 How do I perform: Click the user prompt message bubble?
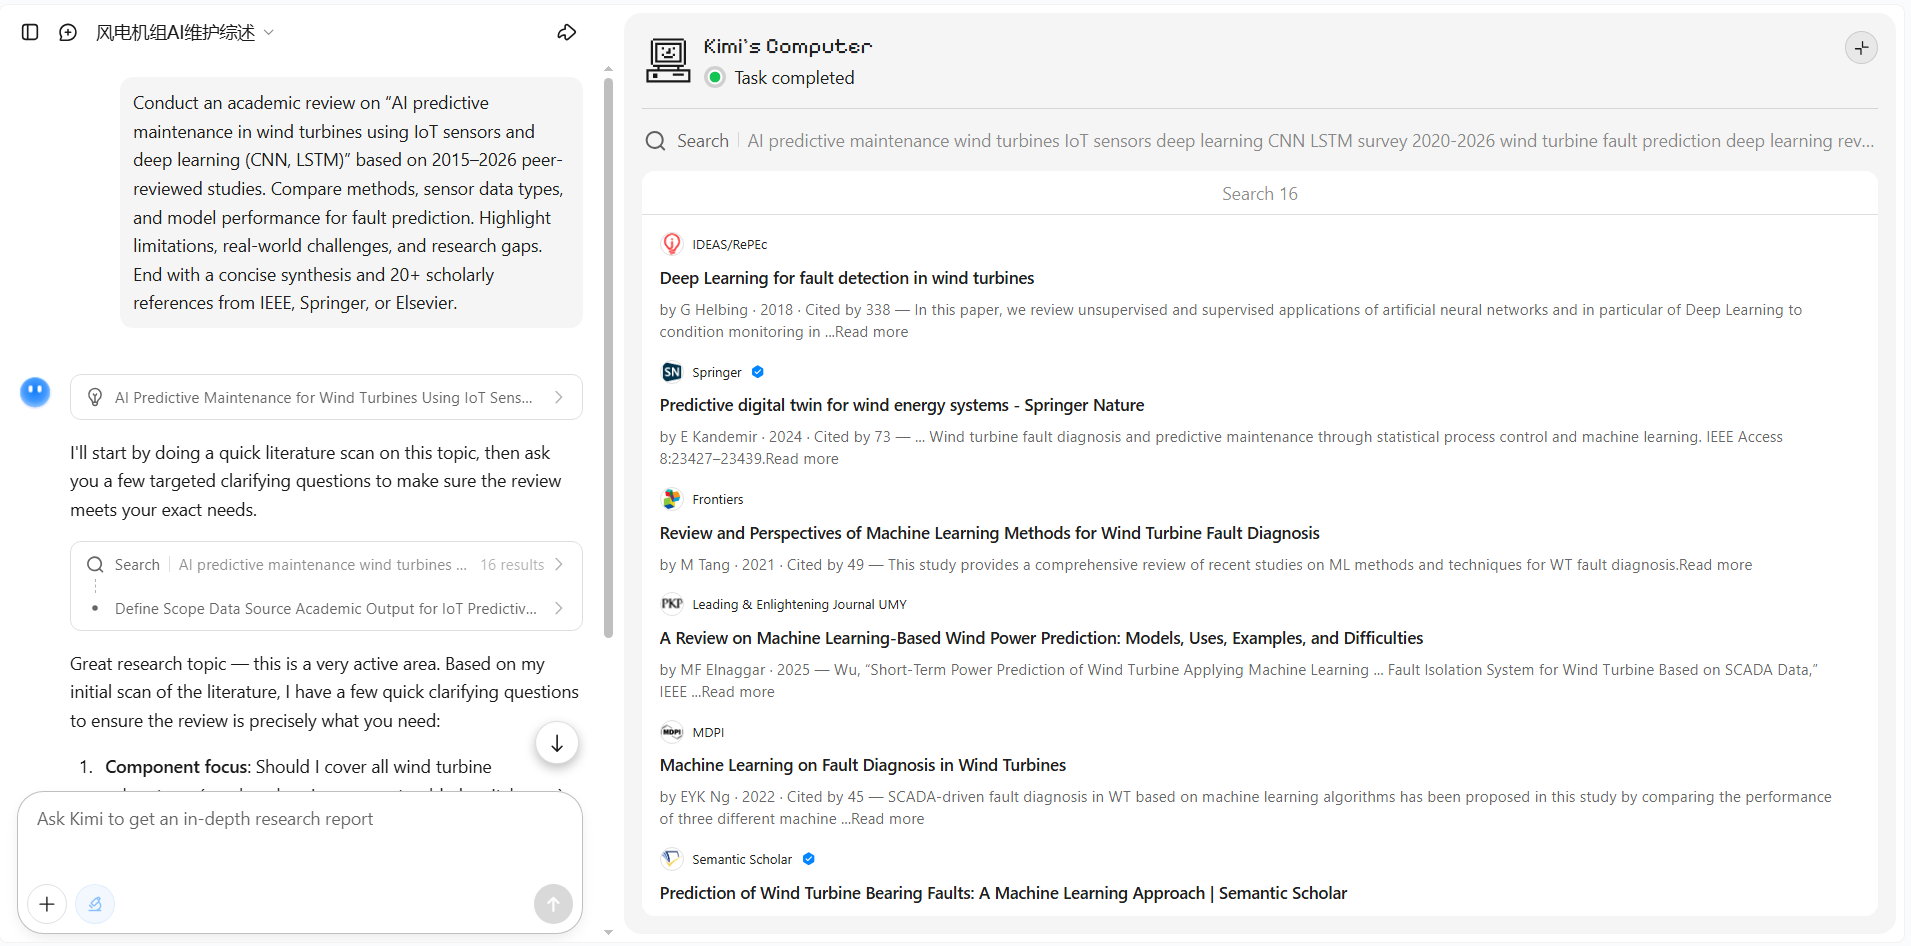coord(351,203)
